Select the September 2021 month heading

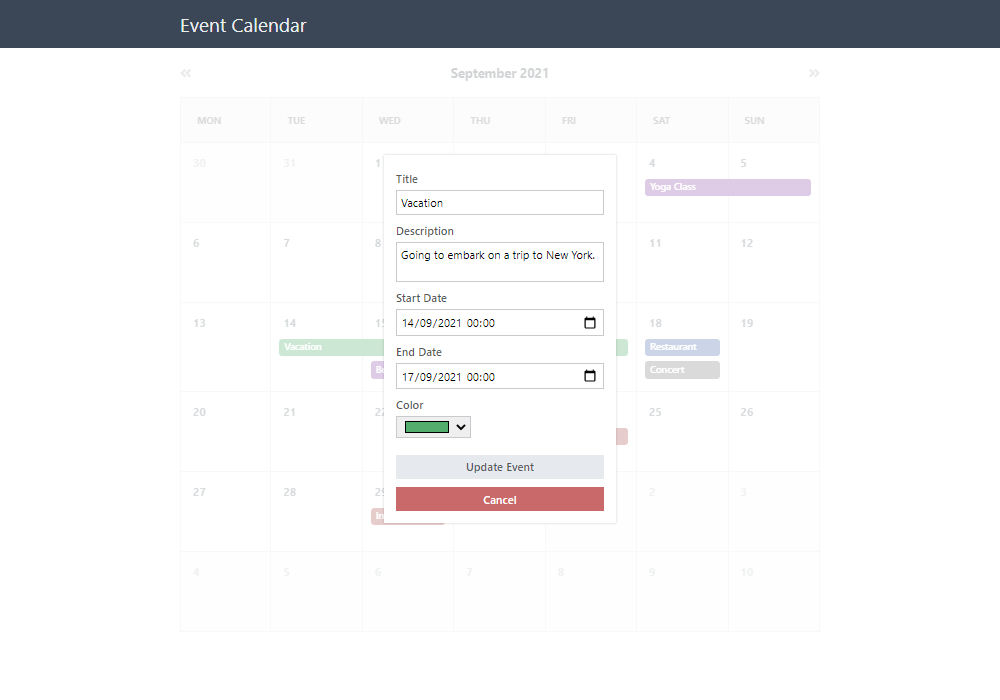[499, 73]
